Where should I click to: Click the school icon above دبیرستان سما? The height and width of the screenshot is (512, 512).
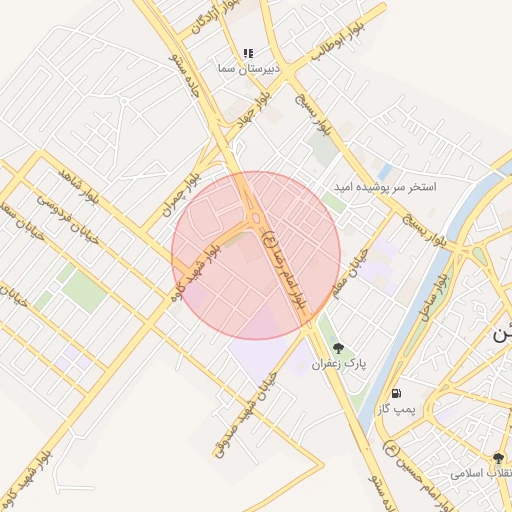pyautogui.click(x=248, y=53)
